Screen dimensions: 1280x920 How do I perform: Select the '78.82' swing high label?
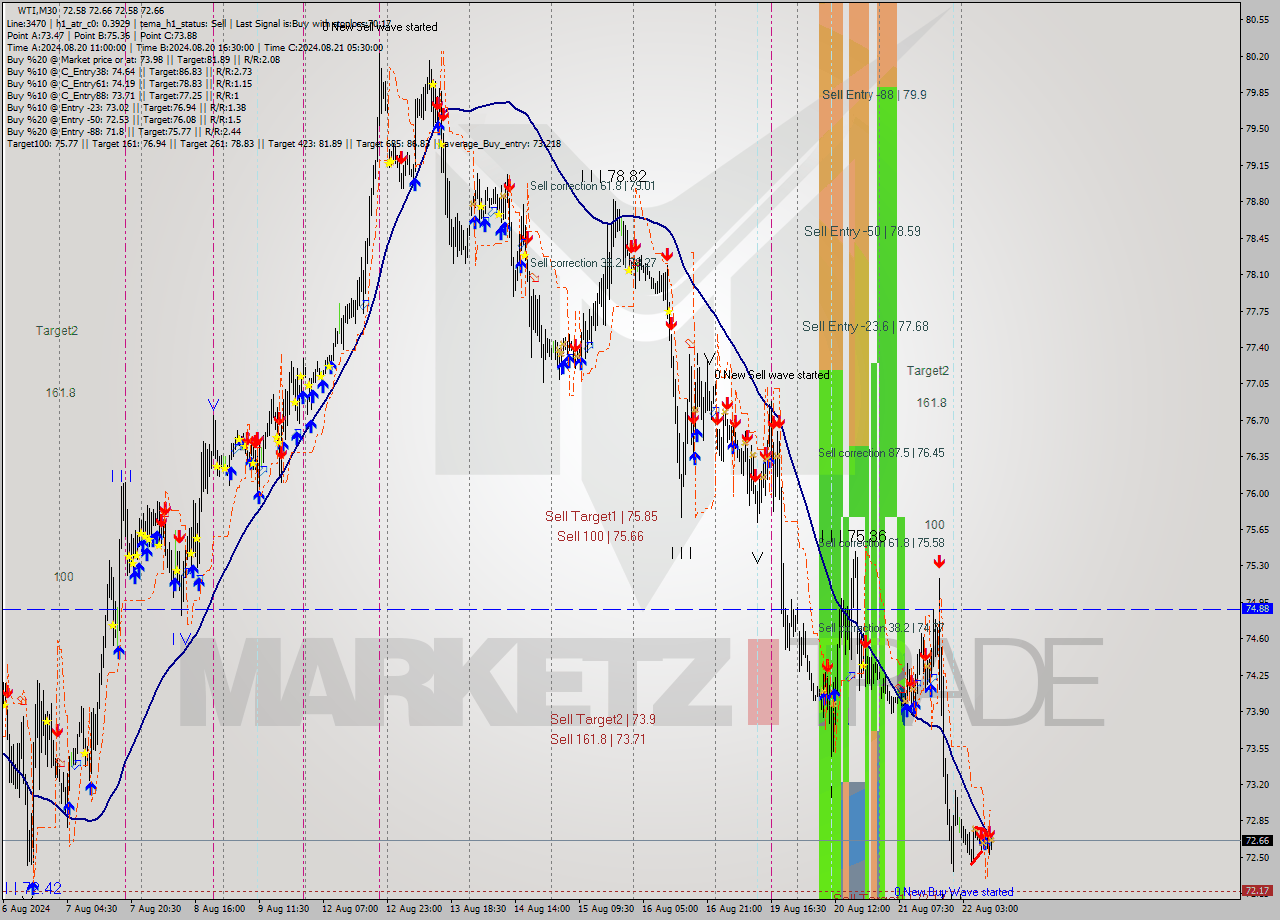point(627,176)
